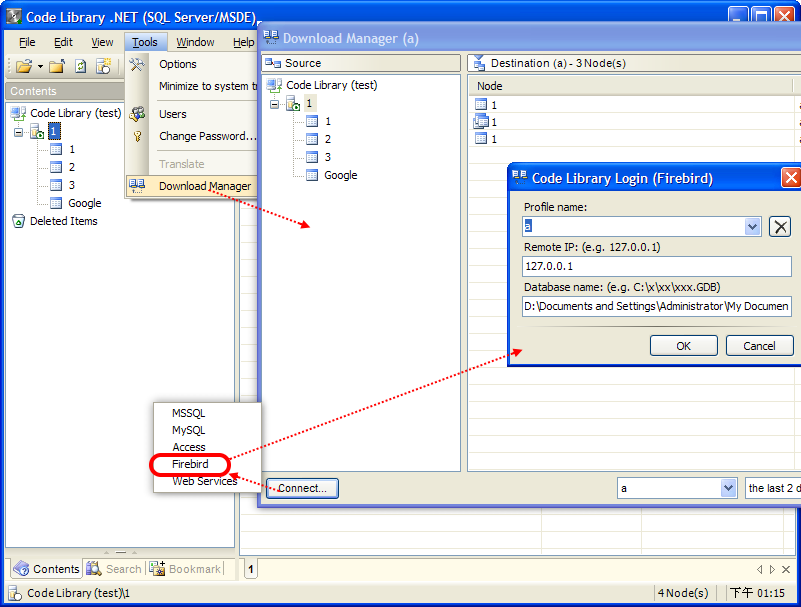This screenshot has height=607, width=801.
Task: Click the Google node icon in Source tree
Action: point(312,175)
